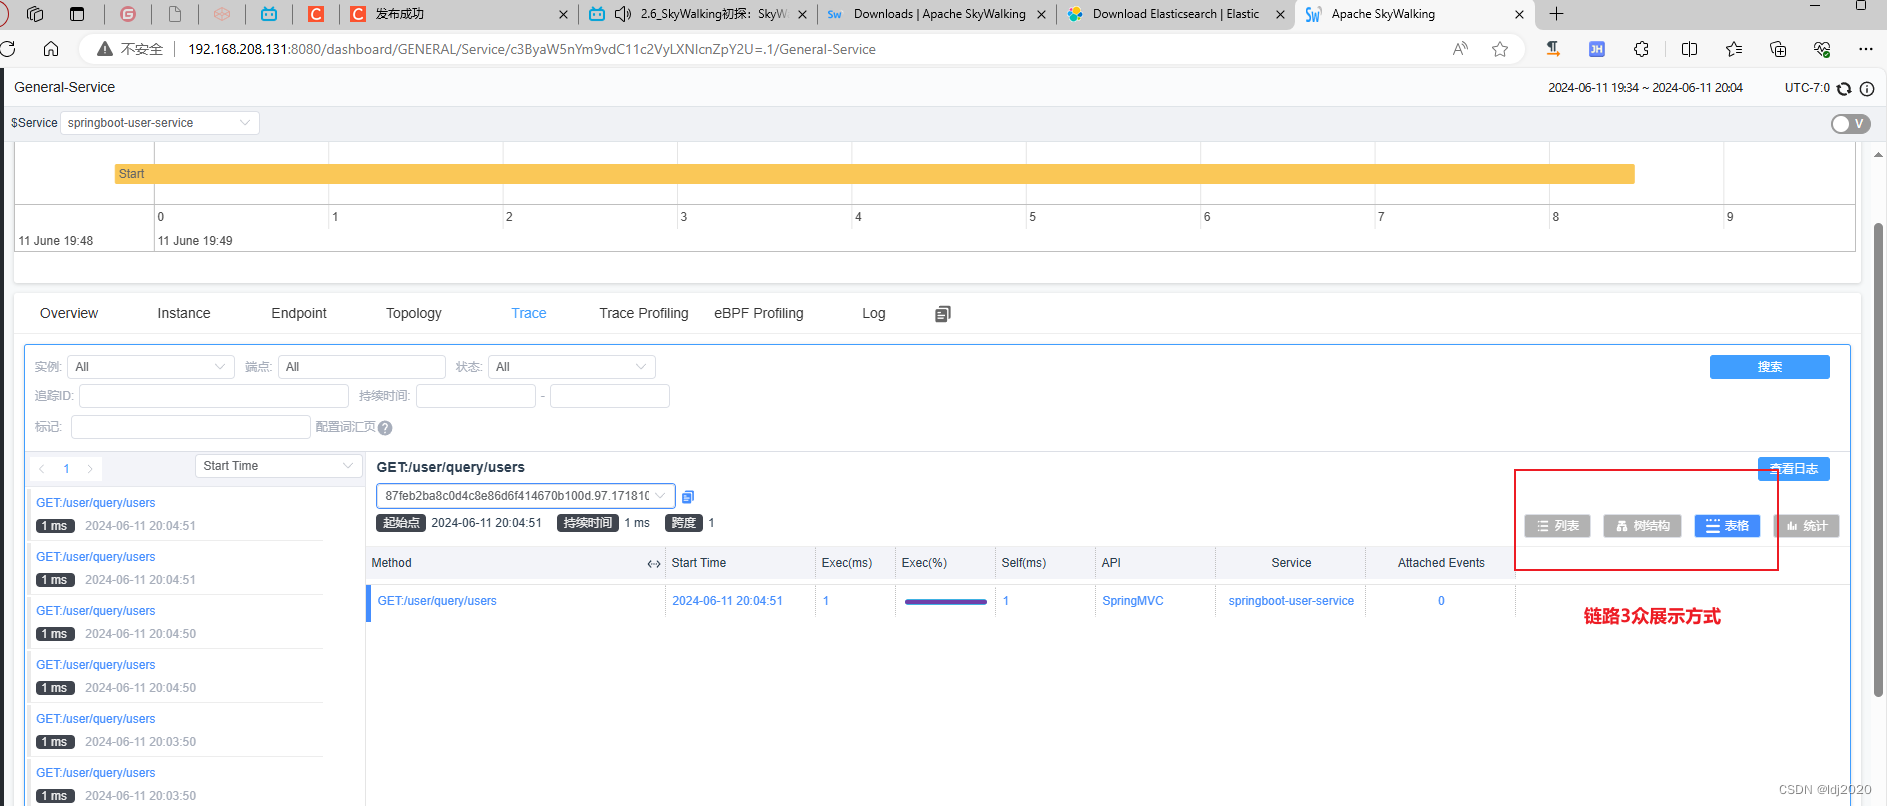The image size is (1887, 806).
Task: Click into 端点 All input field
Action: click(x=362, y=367)
